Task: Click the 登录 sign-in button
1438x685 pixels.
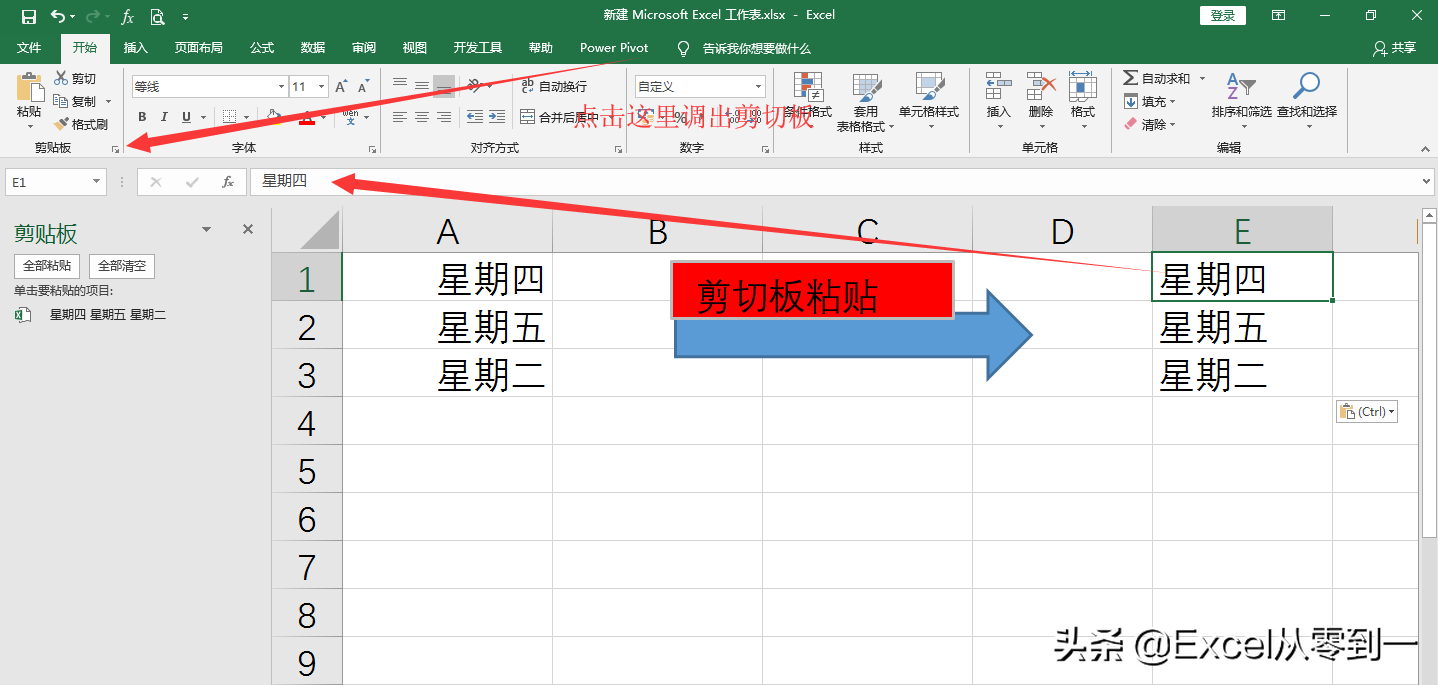Action: coord(1223,15)
